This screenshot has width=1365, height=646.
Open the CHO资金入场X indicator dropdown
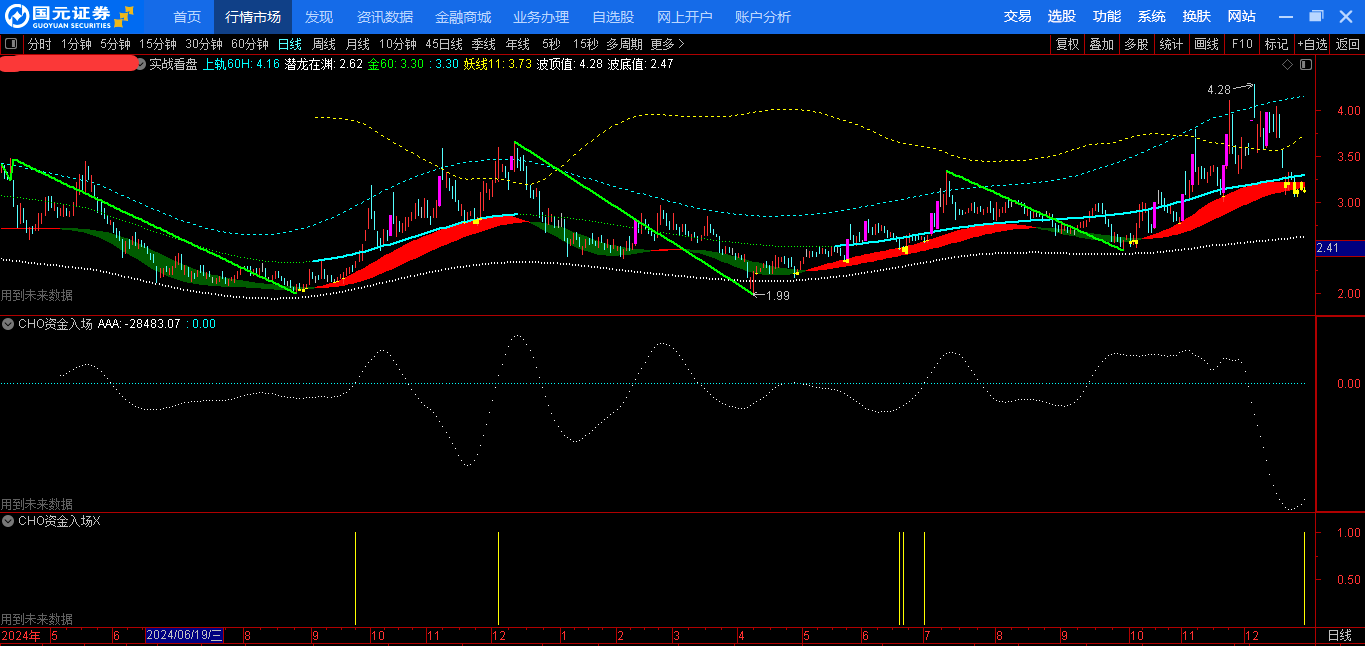coord(8,521)
